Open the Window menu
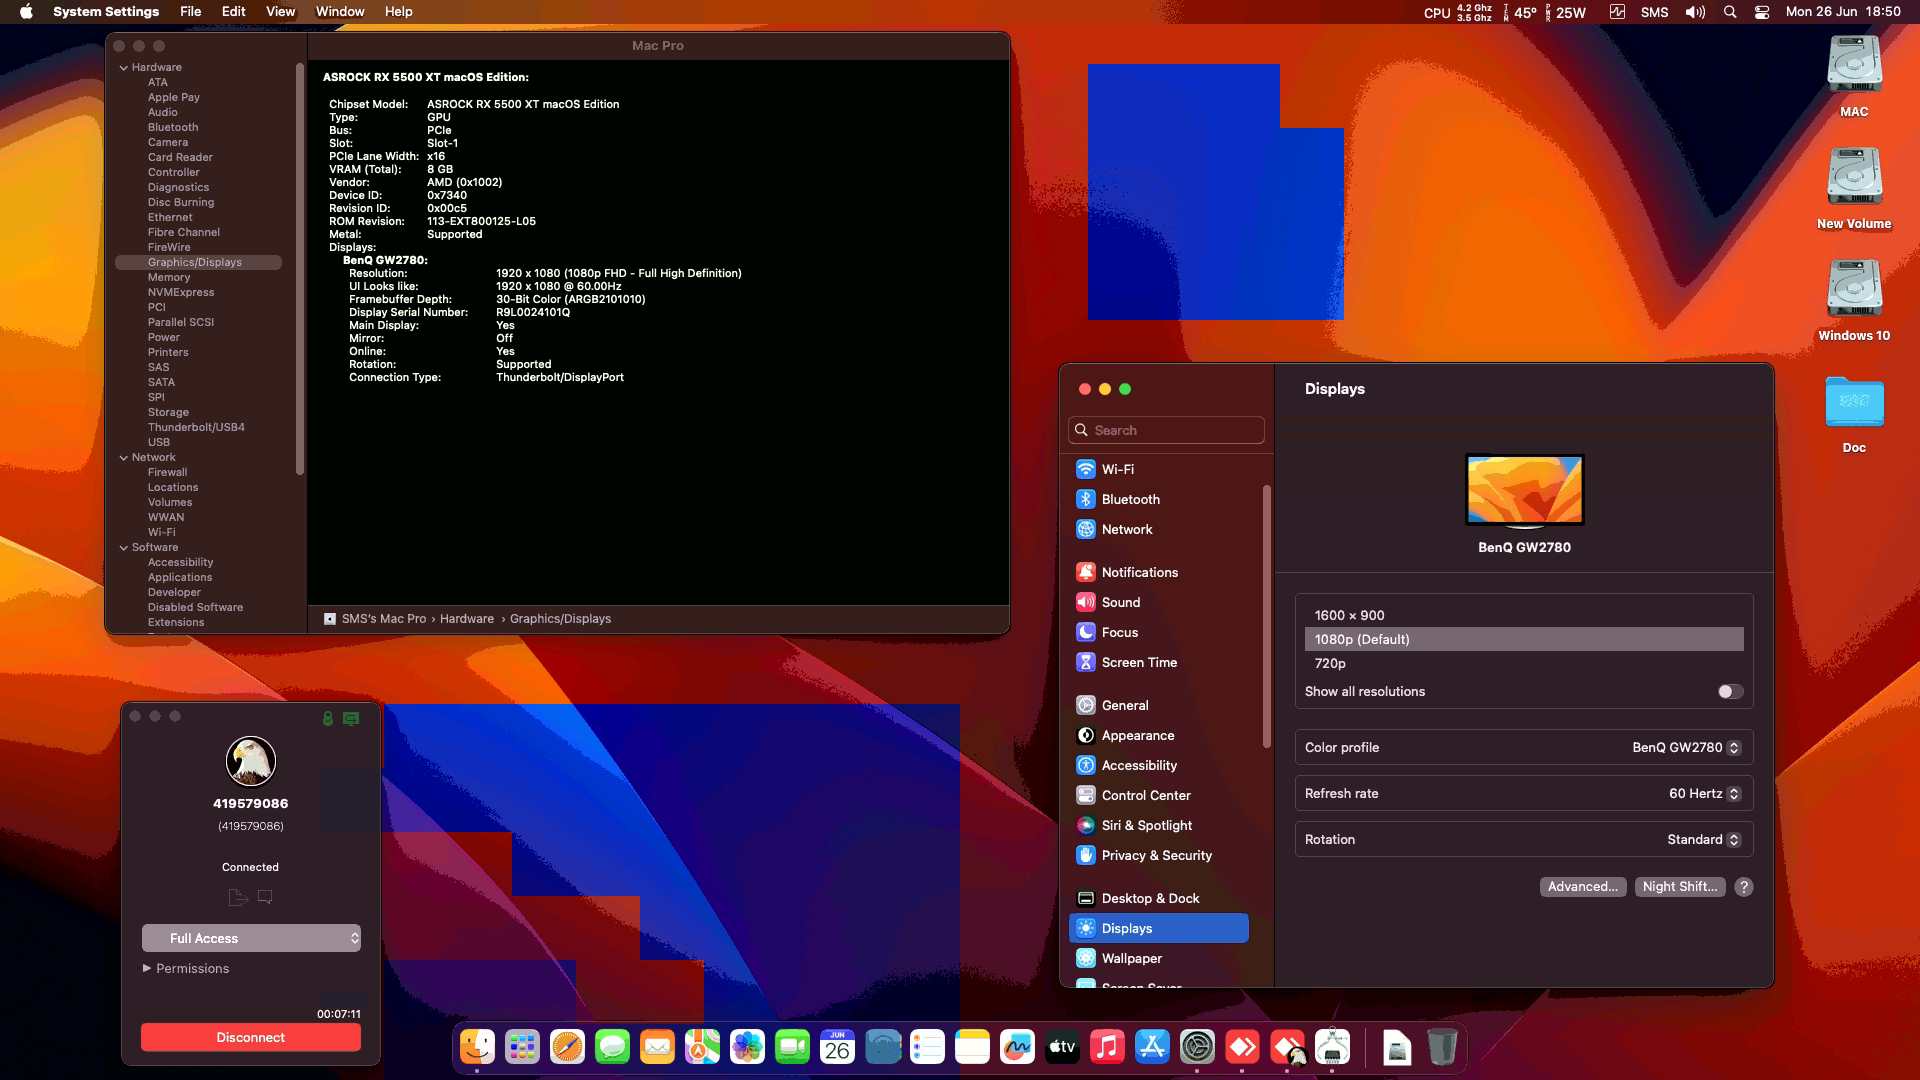 pos(340,12)
